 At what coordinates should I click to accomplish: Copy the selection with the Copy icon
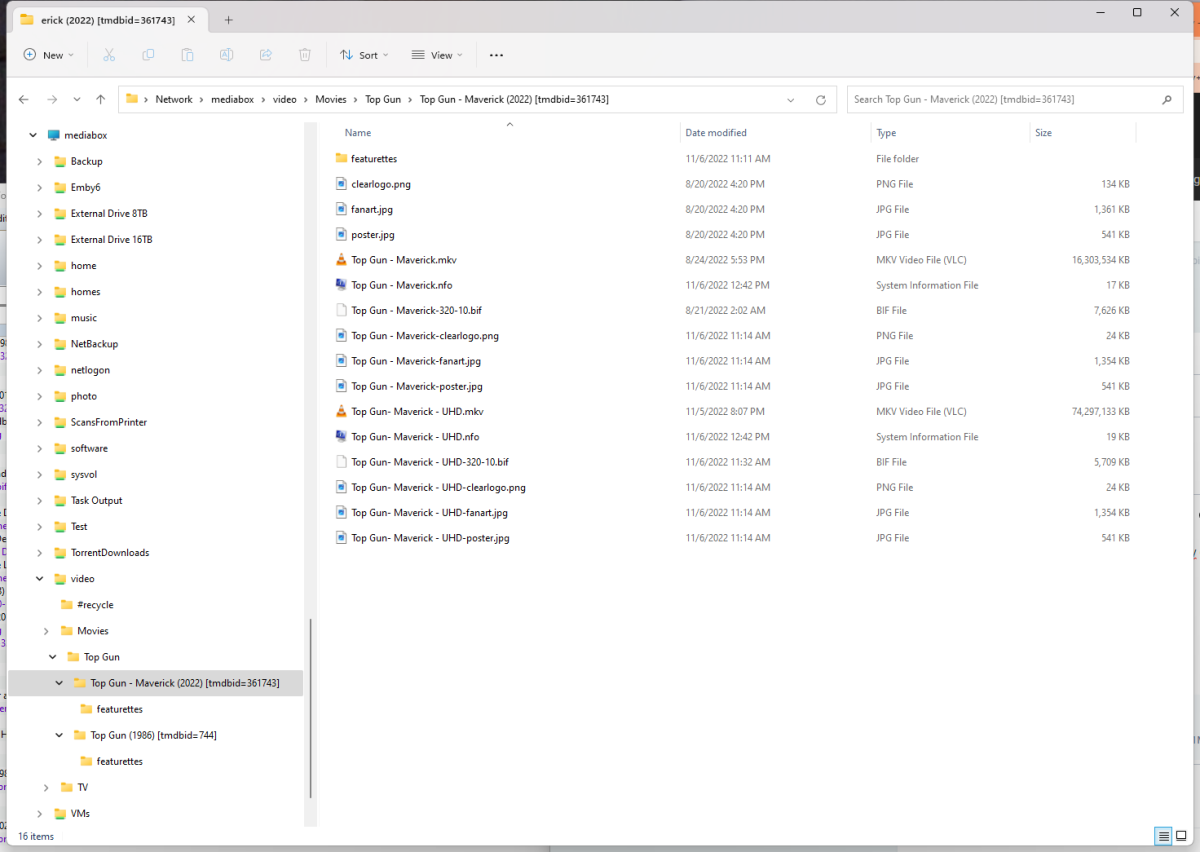148,55
